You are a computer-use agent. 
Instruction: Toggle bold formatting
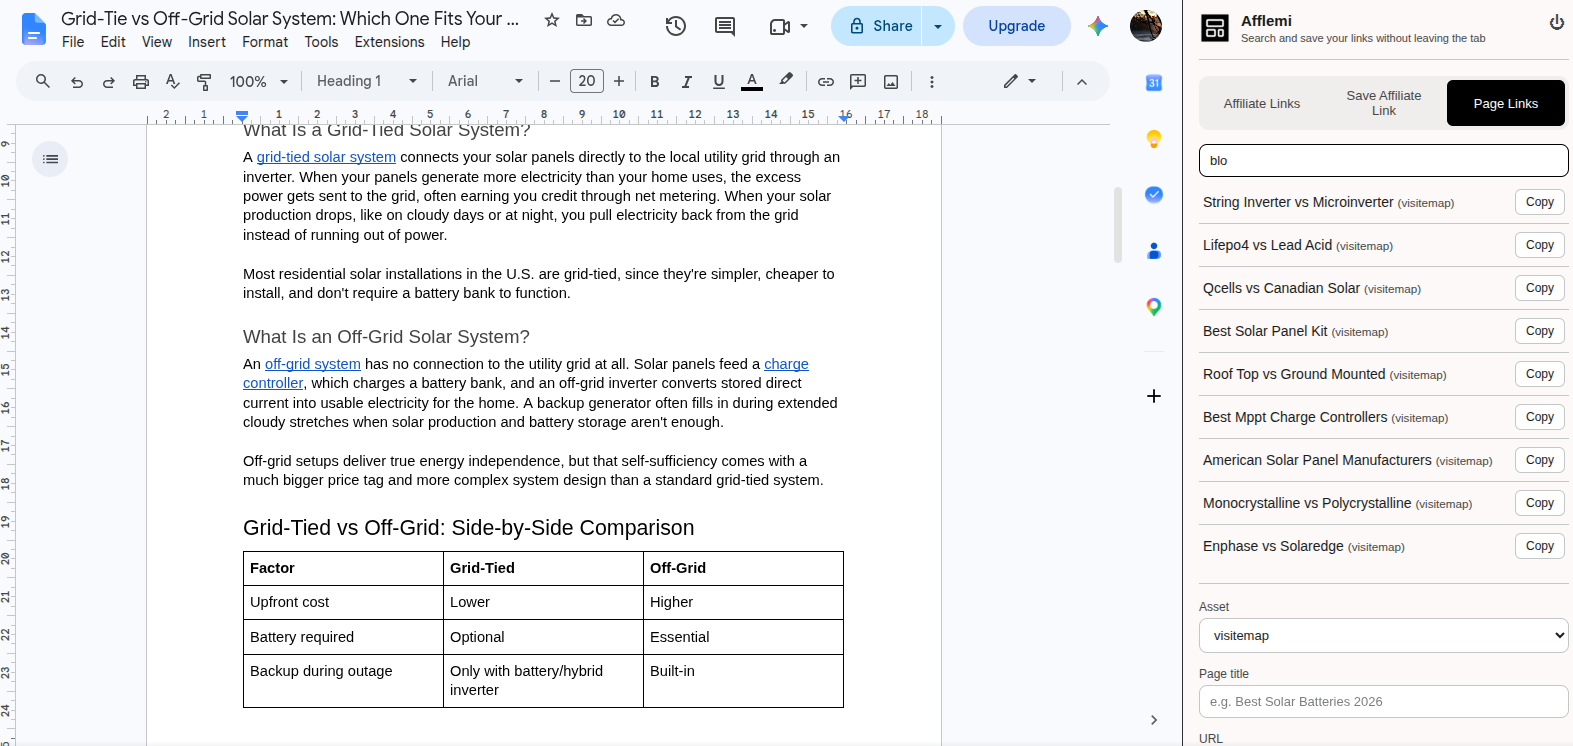[655, 82]
